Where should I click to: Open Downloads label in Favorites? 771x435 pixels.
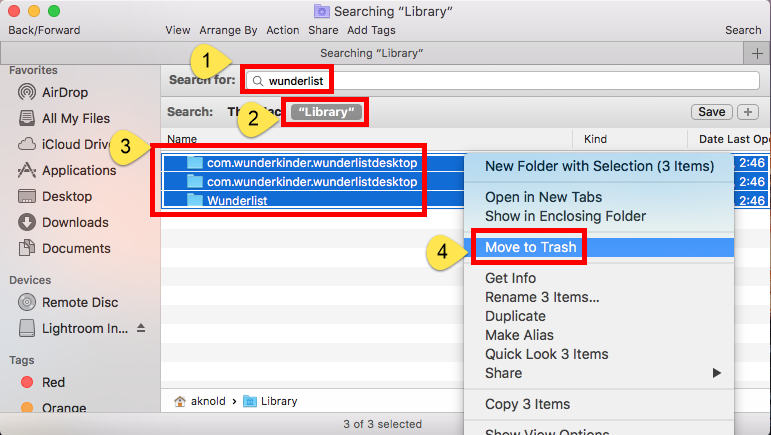click(75, 222)
